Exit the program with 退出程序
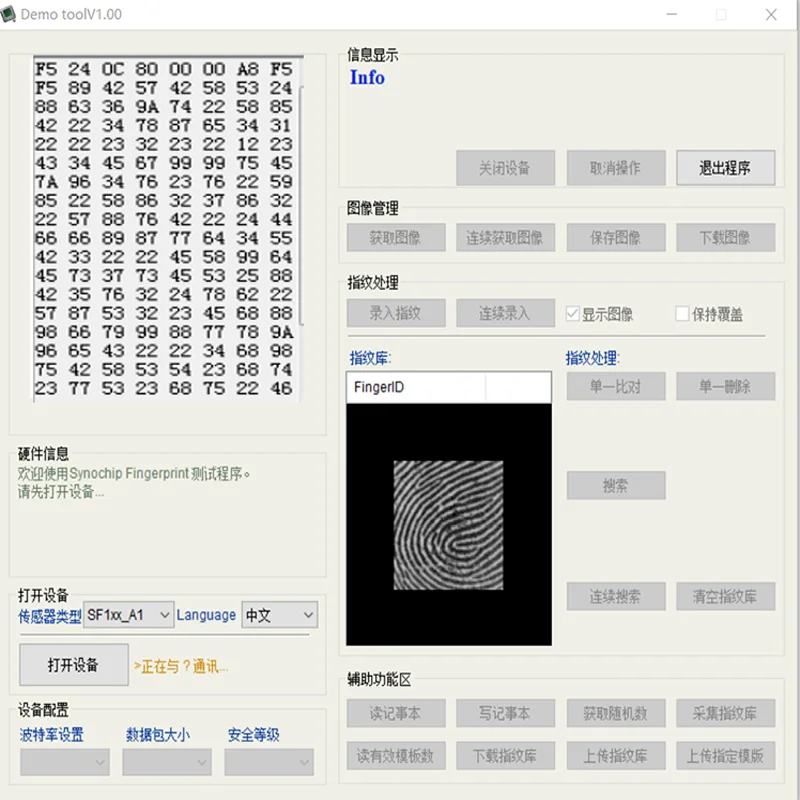This screenshot has width=800, height=800. coord(726,168)
